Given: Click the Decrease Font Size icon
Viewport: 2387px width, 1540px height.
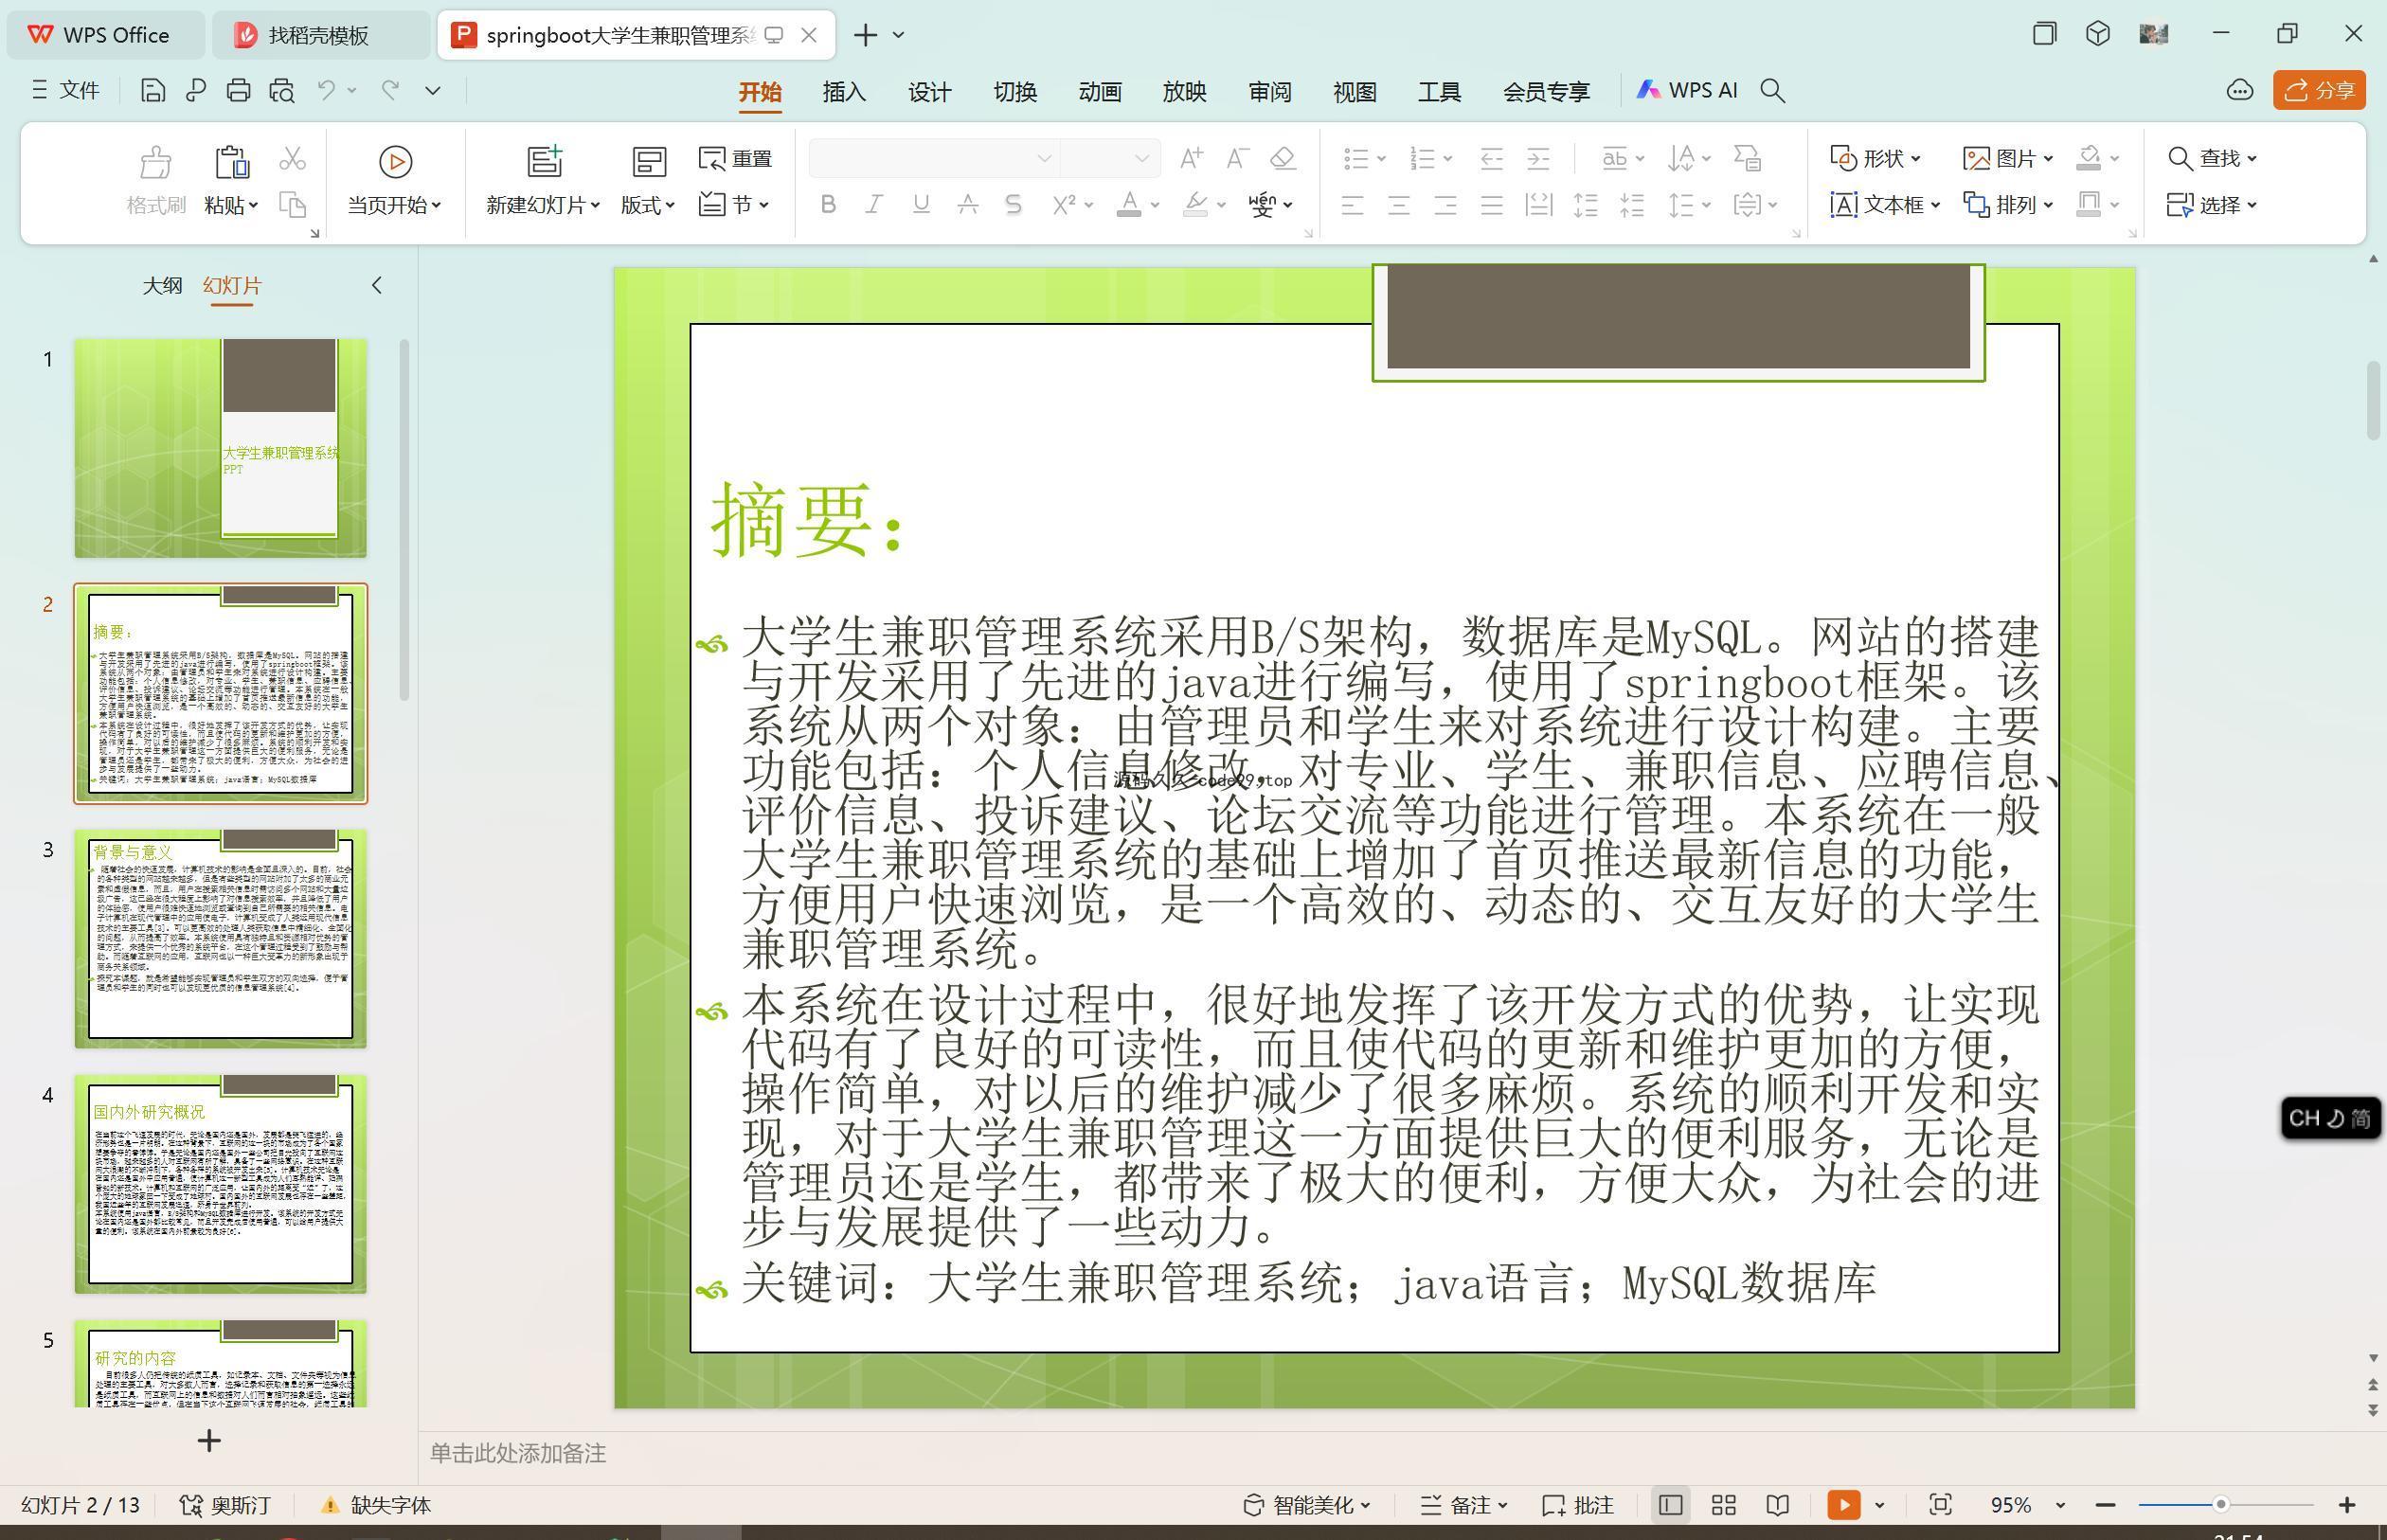Looking at the screenshot, I should tap(1237, 158).
